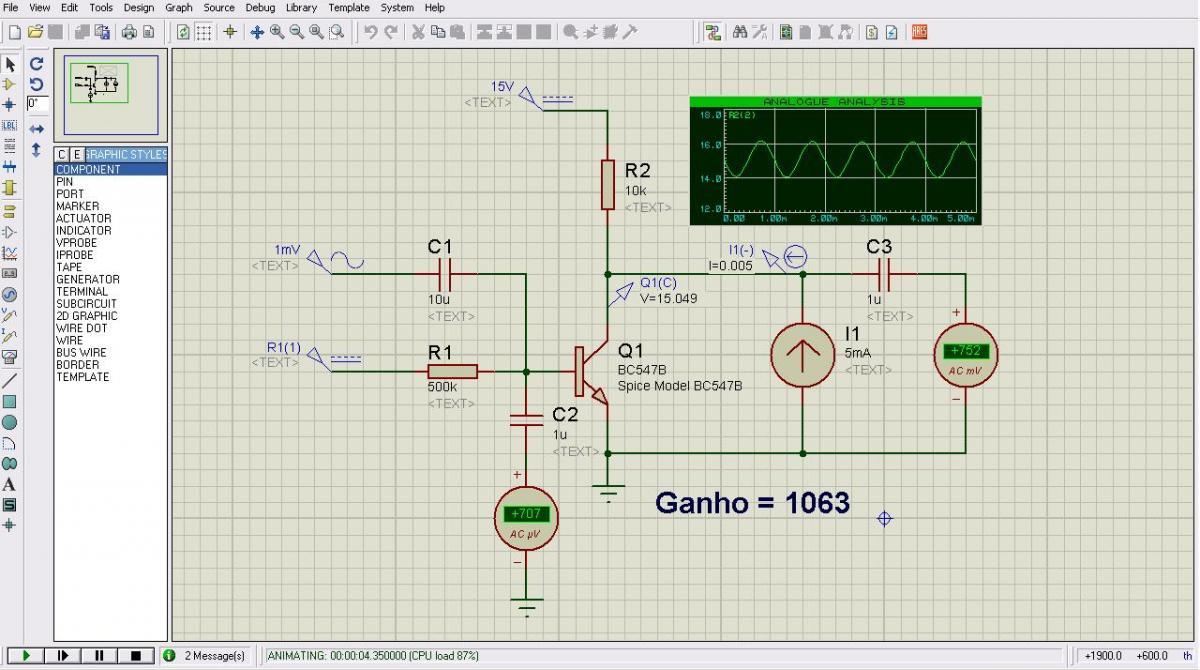Toggle the false origin marker
This screenshot has height=670, width=1200.
tap(230, 32)
